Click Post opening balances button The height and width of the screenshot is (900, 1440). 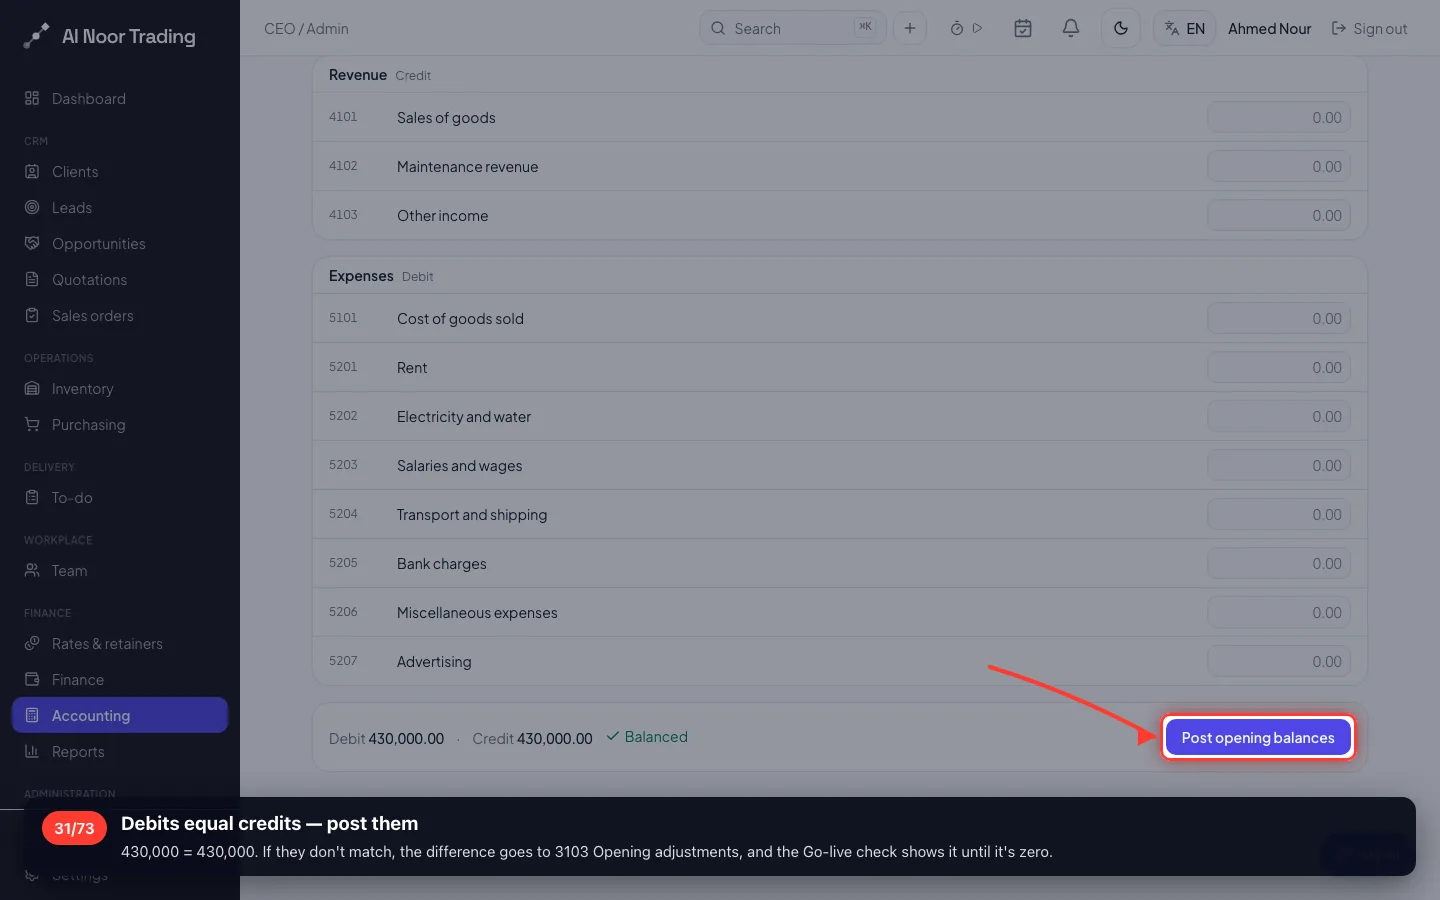pyautogui.click(x=1258, y=737)
